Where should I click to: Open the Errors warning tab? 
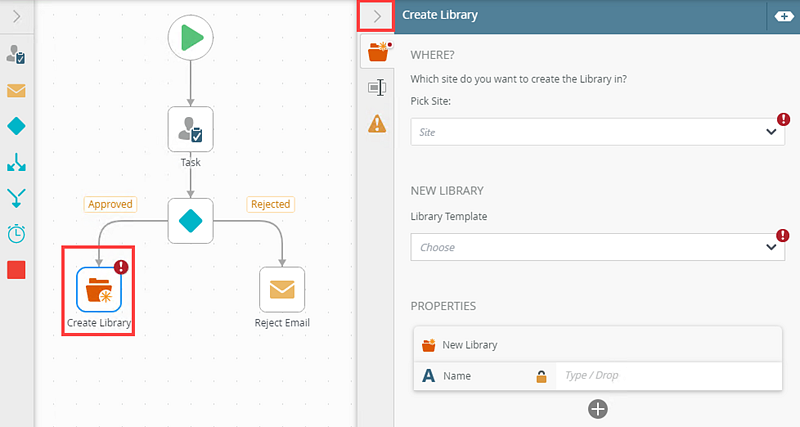[x=377, y=124]
